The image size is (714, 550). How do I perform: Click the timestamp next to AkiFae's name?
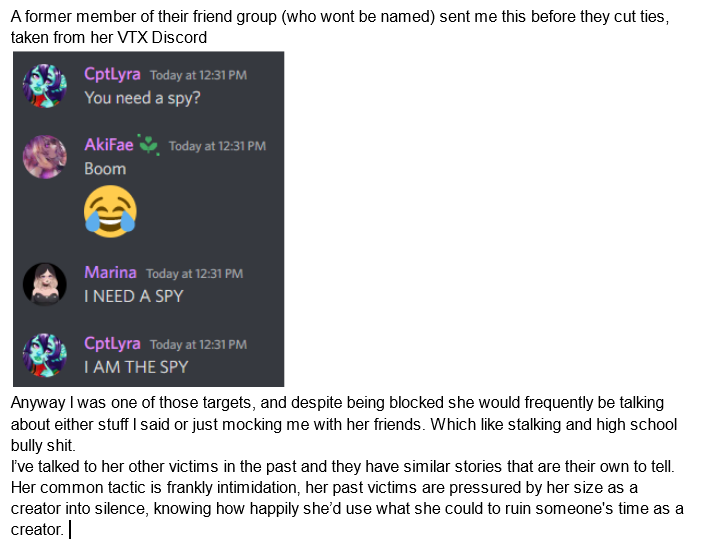point(217,146)
